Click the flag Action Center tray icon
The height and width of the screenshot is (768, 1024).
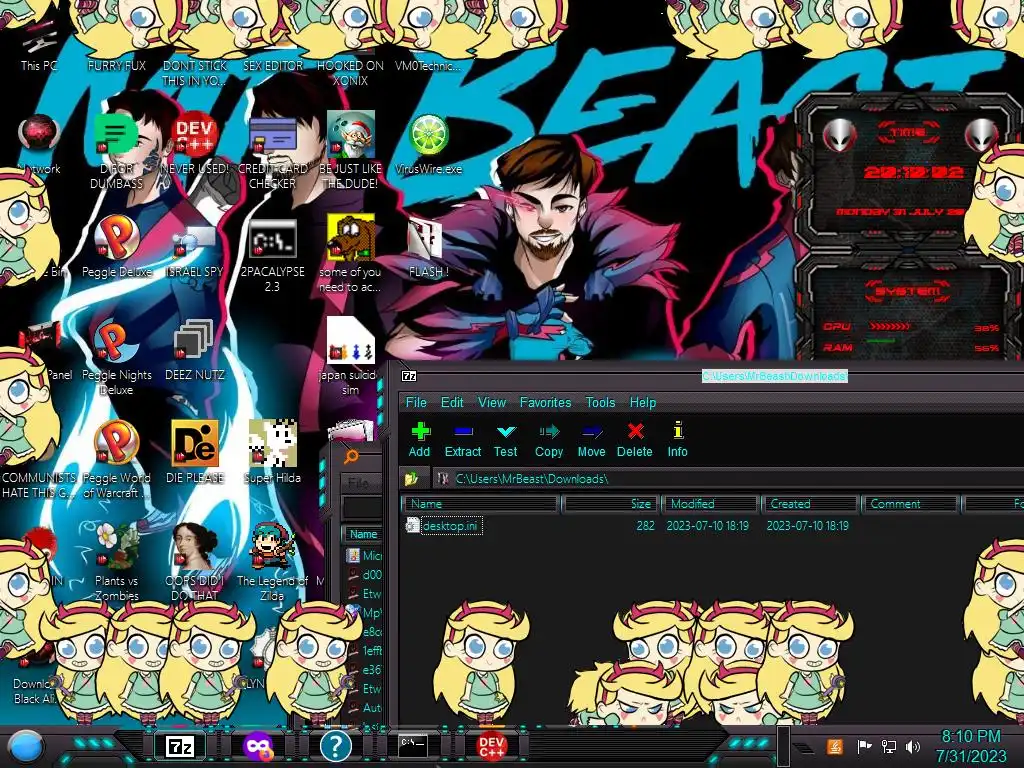pos(865,746)
